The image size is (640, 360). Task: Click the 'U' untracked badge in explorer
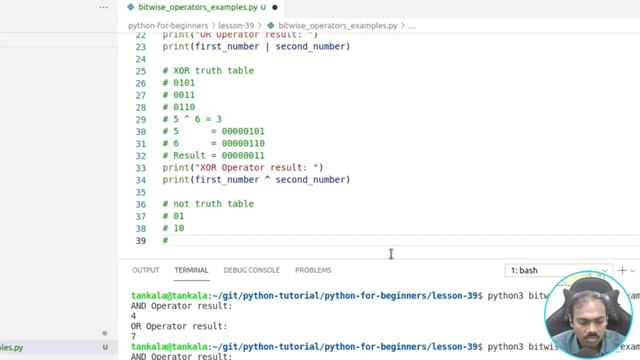point(105,348)
